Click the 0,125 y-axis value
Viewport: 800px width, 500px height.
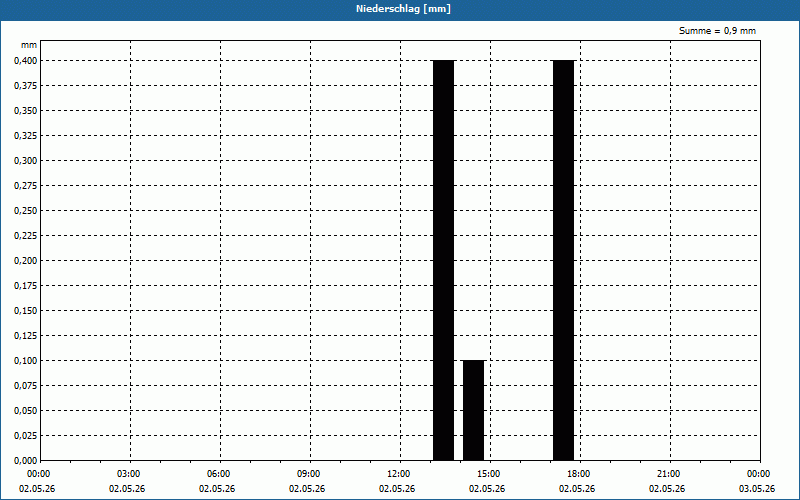[25, 336]
